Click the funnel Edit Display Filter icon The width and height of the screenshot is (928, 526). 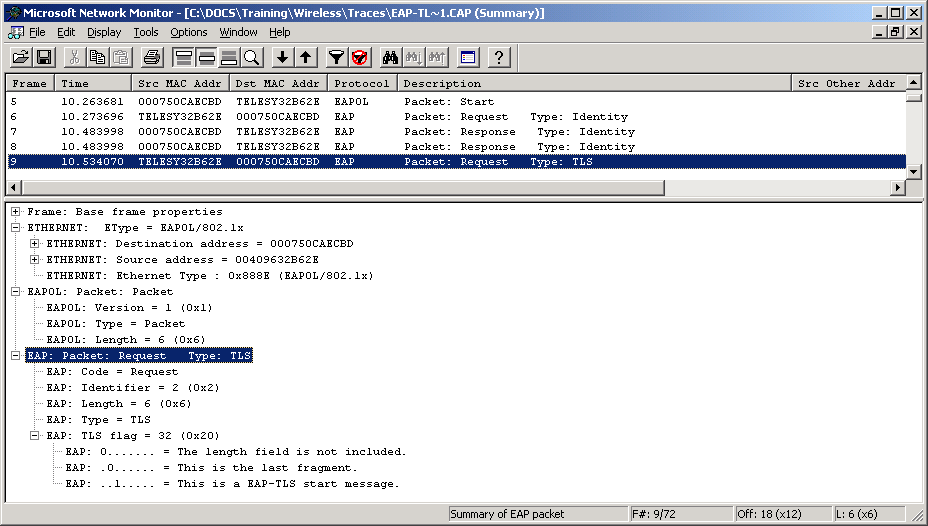click(x=337, y=57)
